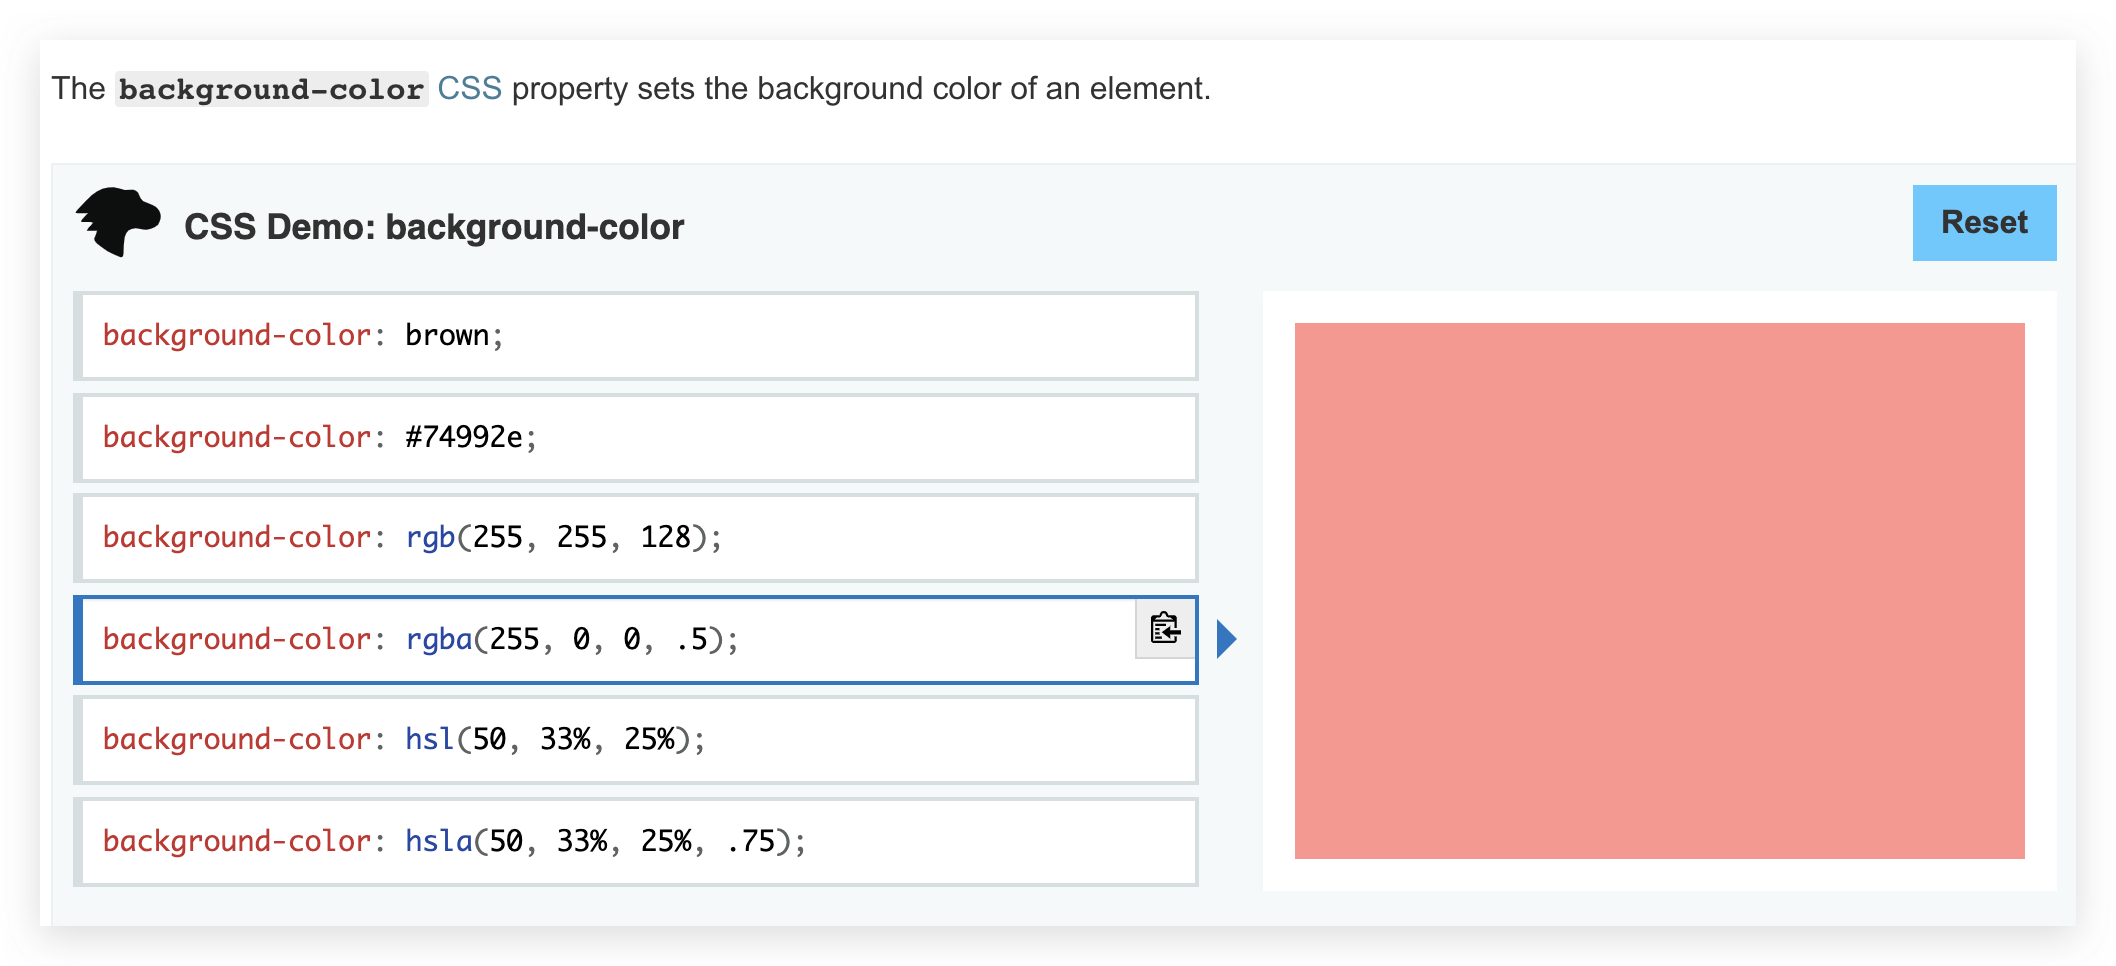Open the CSS link in the description
This screenshot has height=966, width=2116.
click(469, 89)
